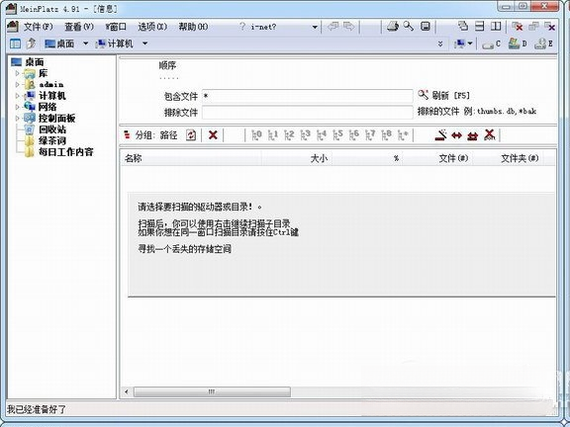
Task: Click the save disk toolbar icon
Action: 425,26
